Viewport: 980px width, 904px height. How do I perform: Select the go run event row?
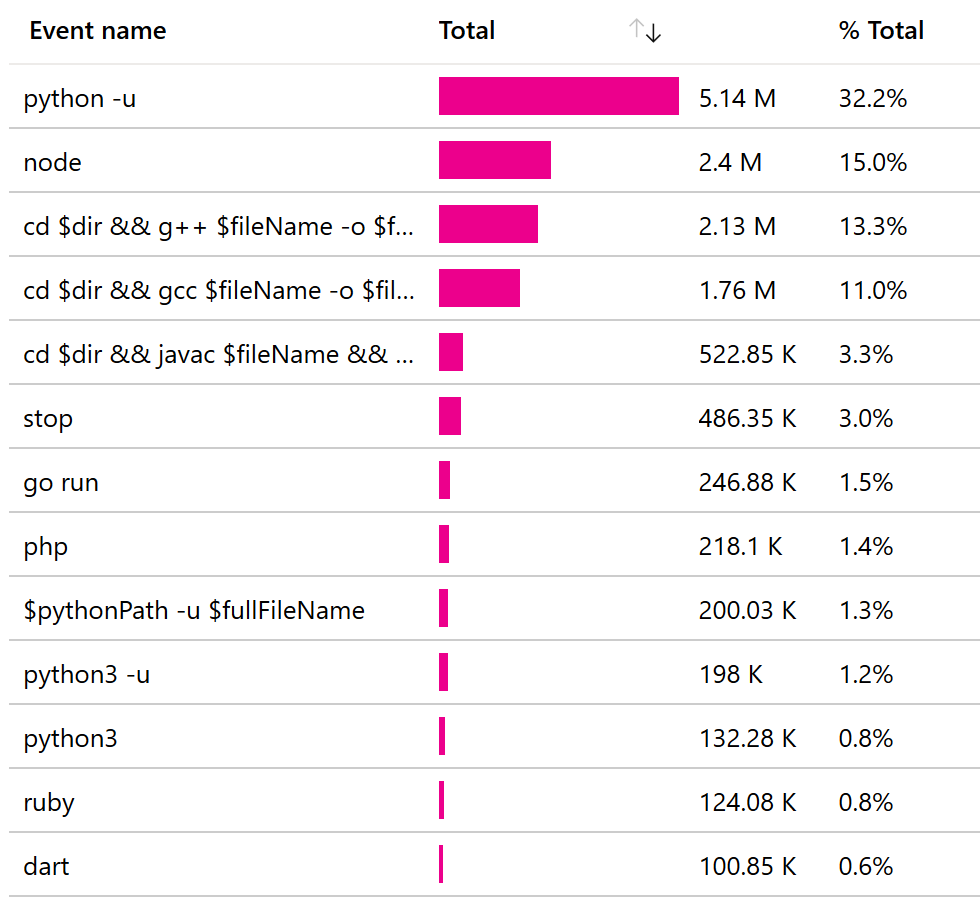[61, 482]
